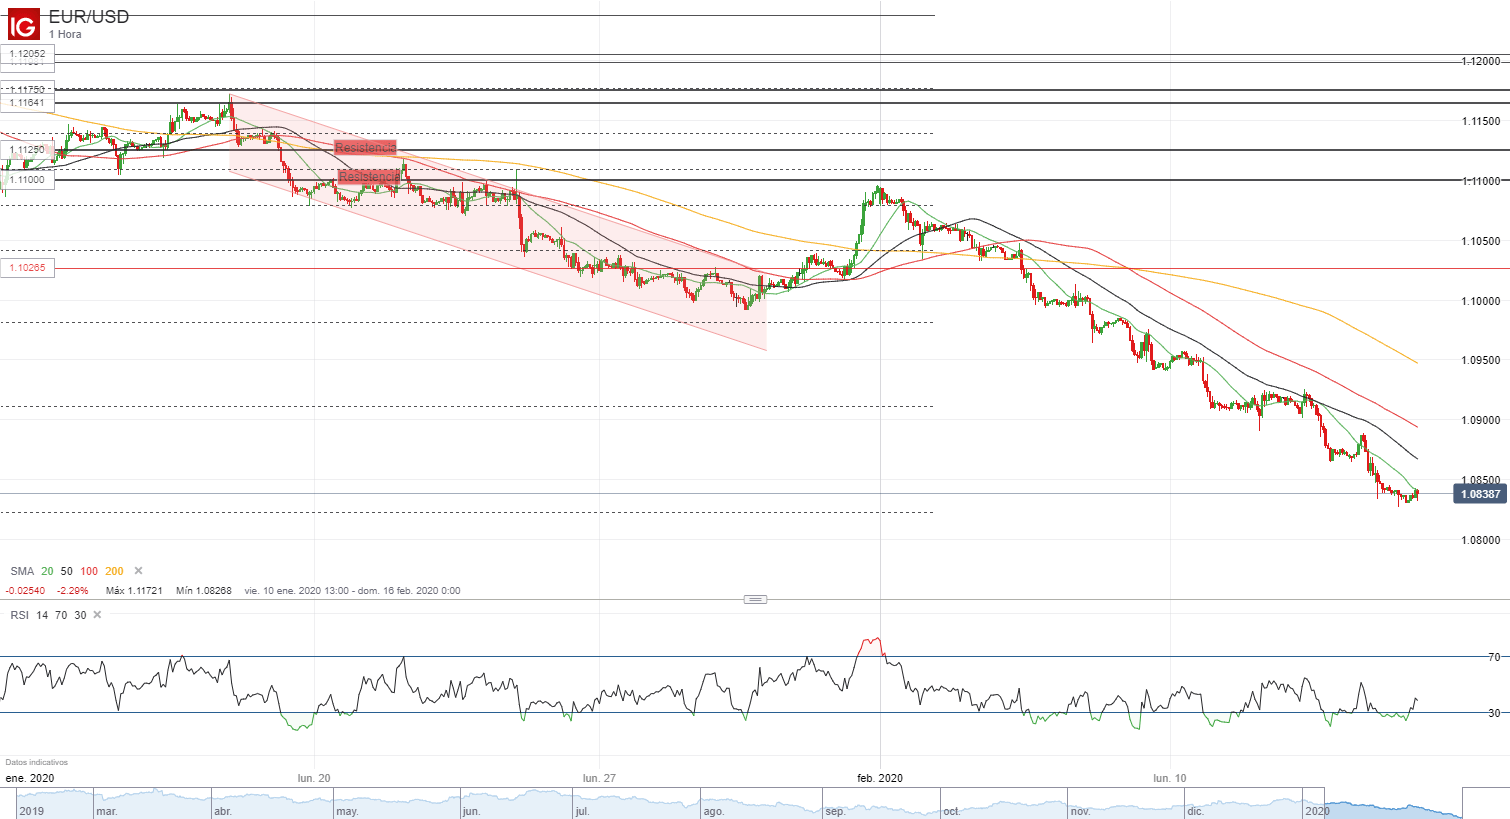Click the 'Máx 1.11721' statistic

[x=135, y=591]
